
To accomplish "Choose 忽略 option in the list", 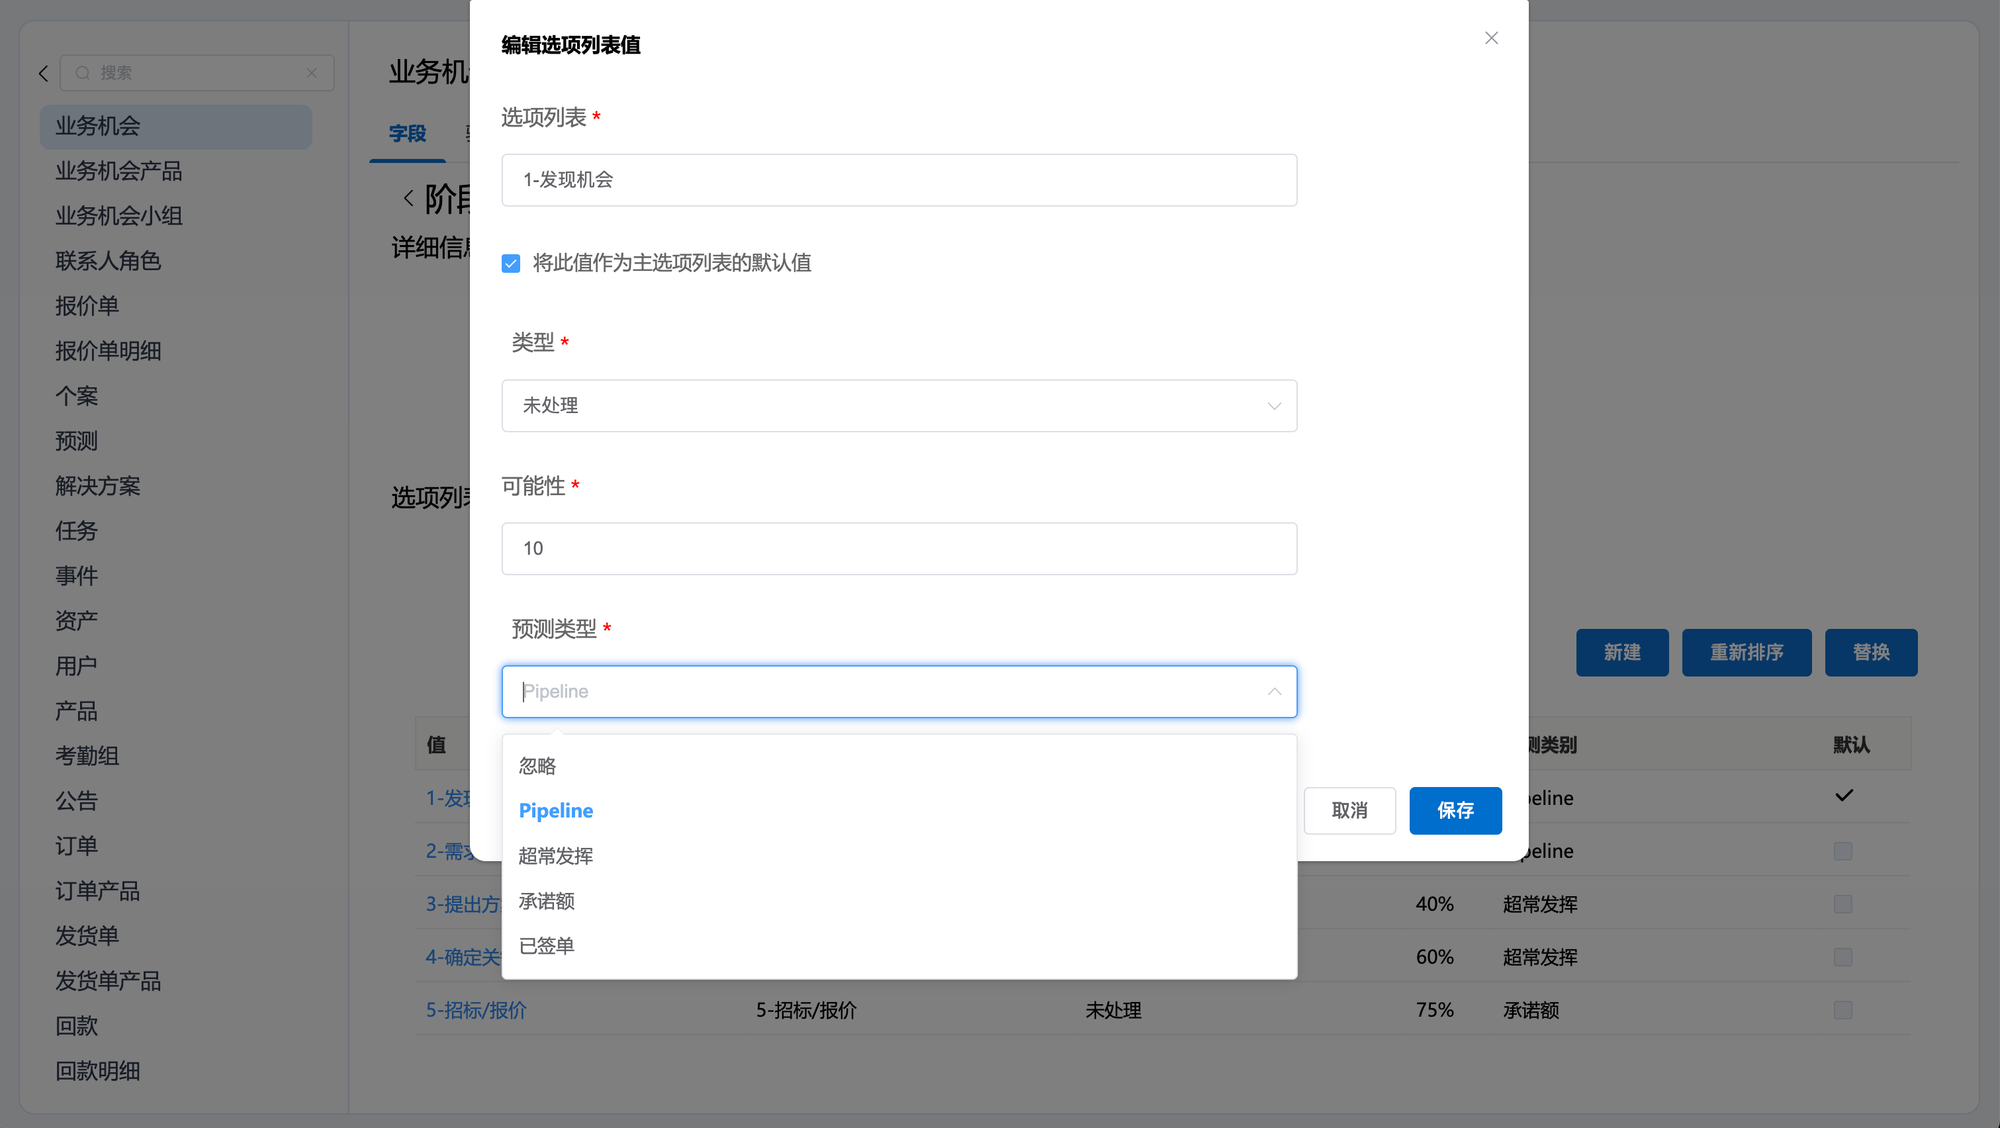I will click(537, 766).
